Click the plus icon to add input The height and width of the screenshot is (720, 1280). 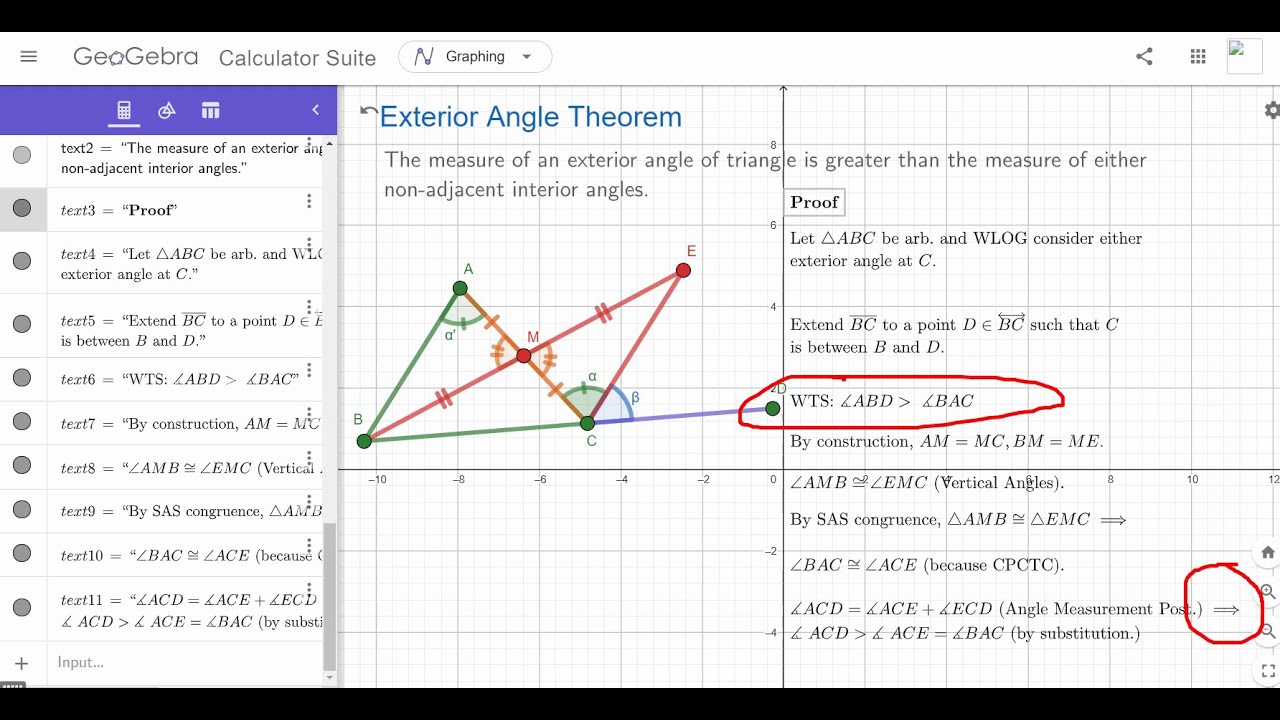(x=22, y=663)
